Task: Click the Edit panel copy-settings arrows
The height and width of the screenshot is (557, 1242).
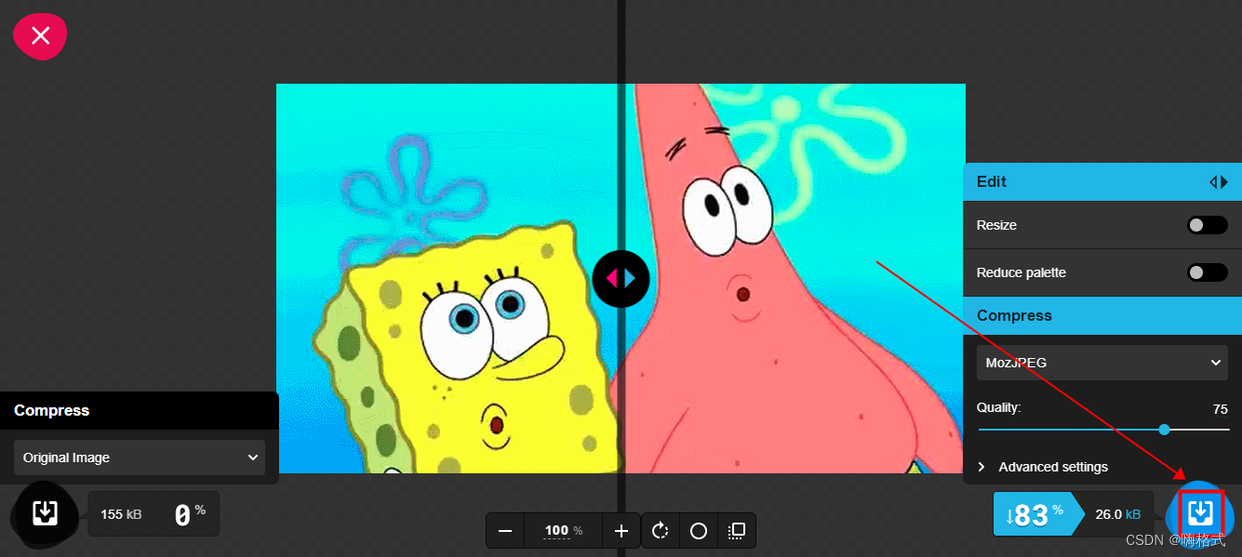Action: pyautogui.click(x=1218, y=182)
